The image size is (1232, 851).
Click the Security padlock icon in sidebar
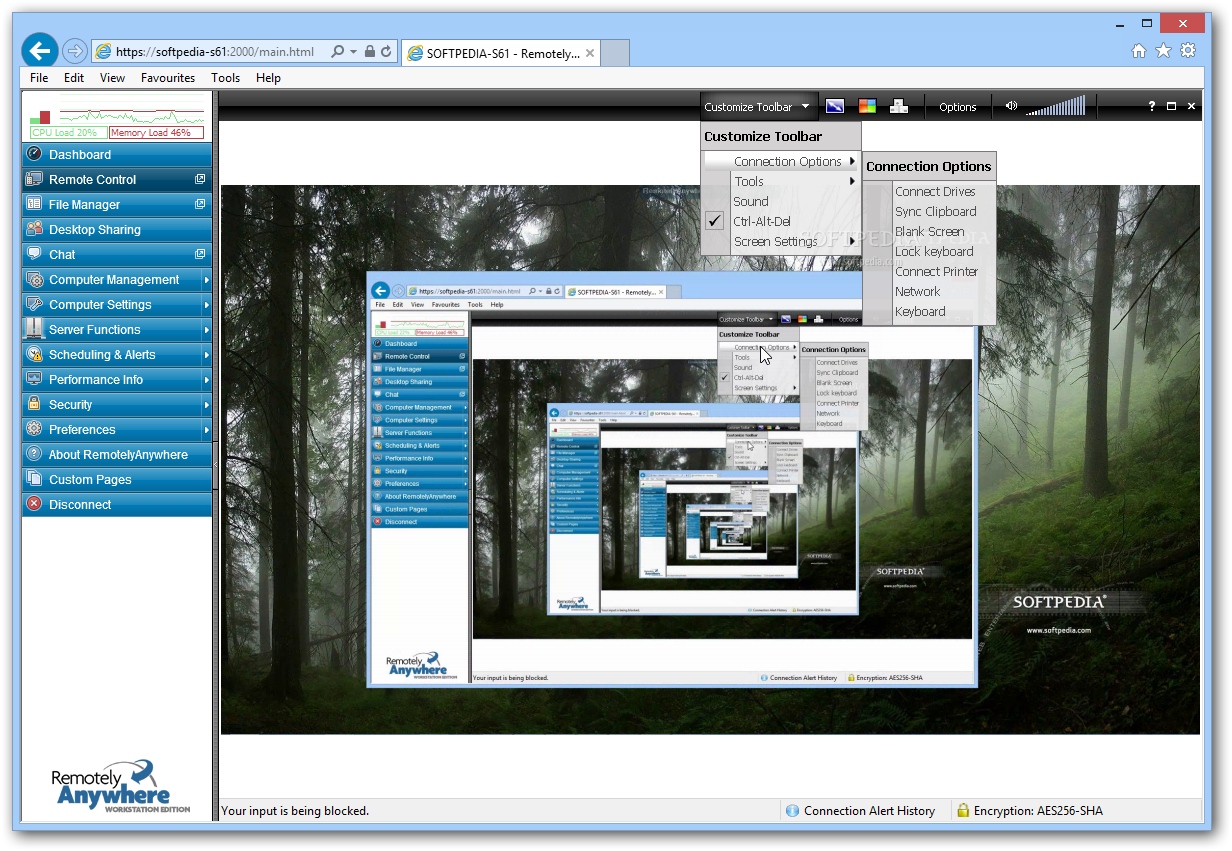[x=35, y=404]
